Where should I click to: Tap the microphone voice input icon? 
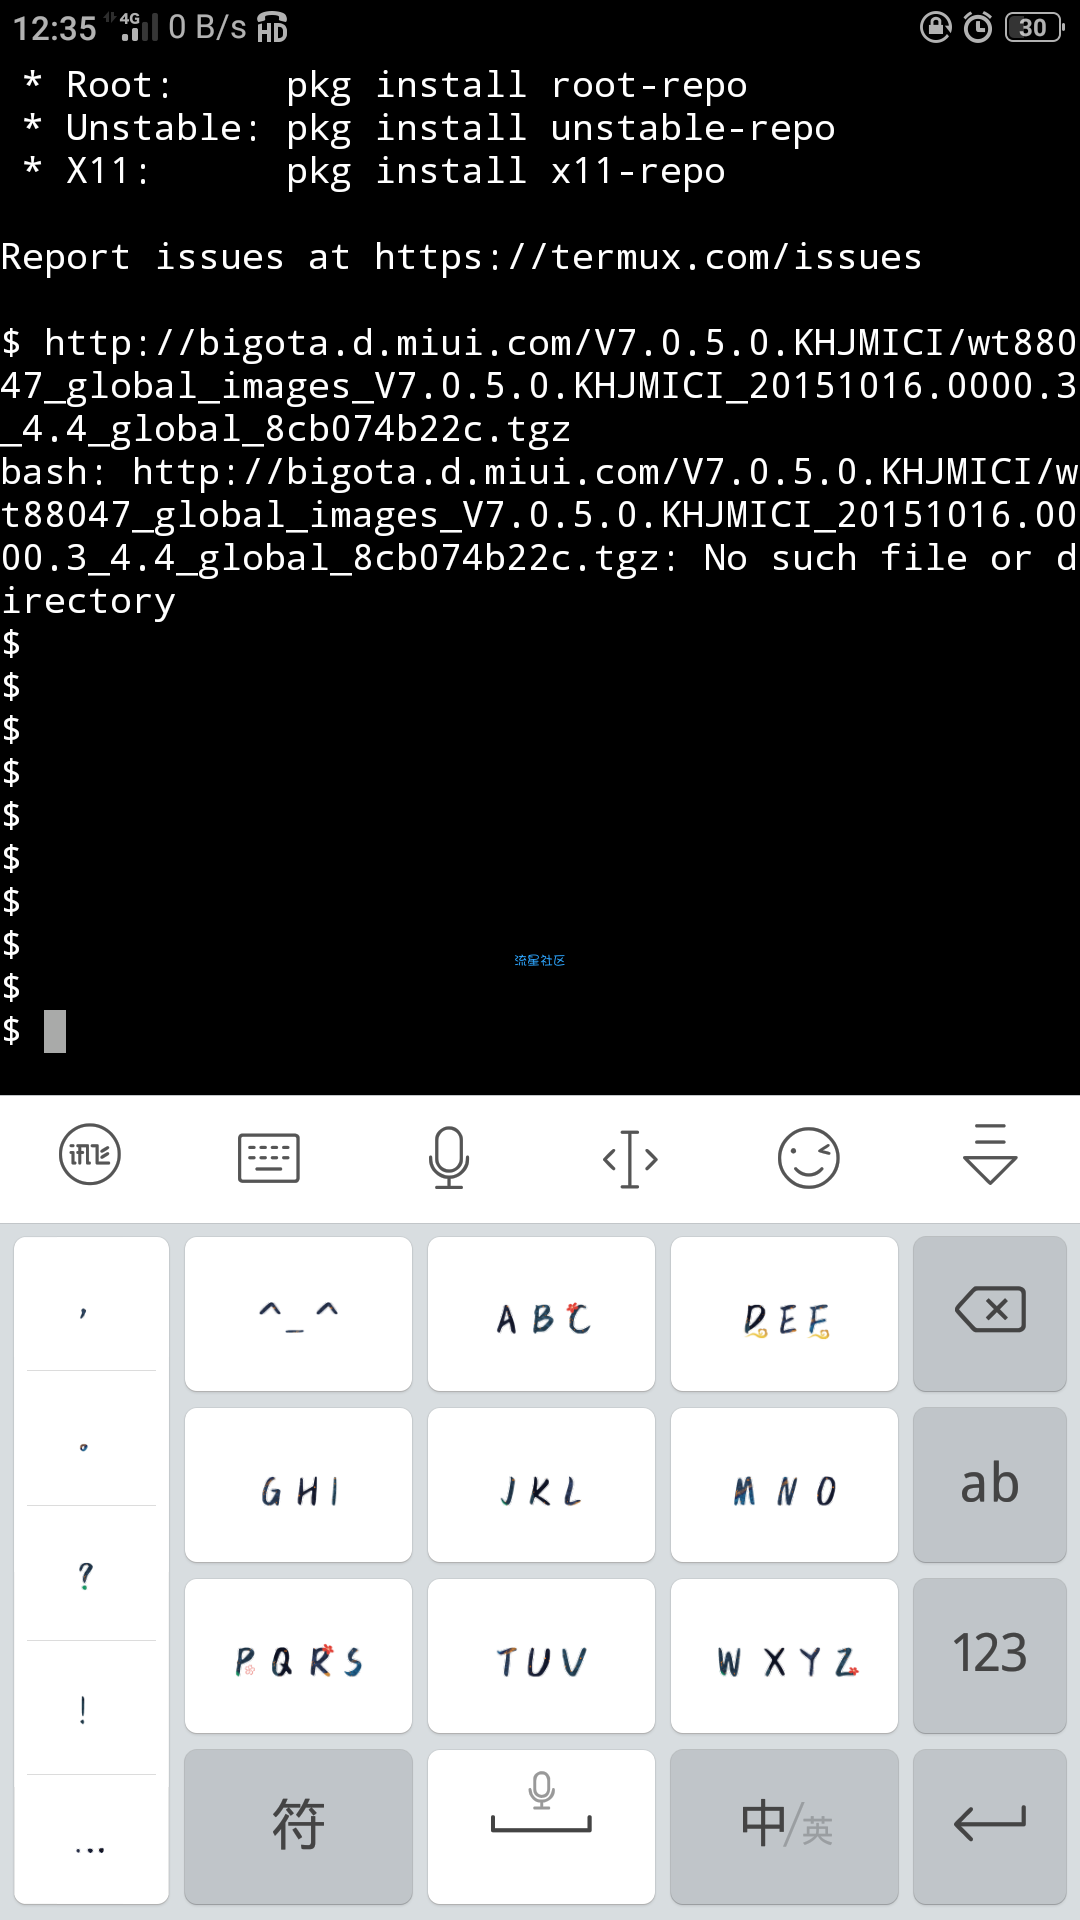pyautogui.click(x=449, y=1157)
